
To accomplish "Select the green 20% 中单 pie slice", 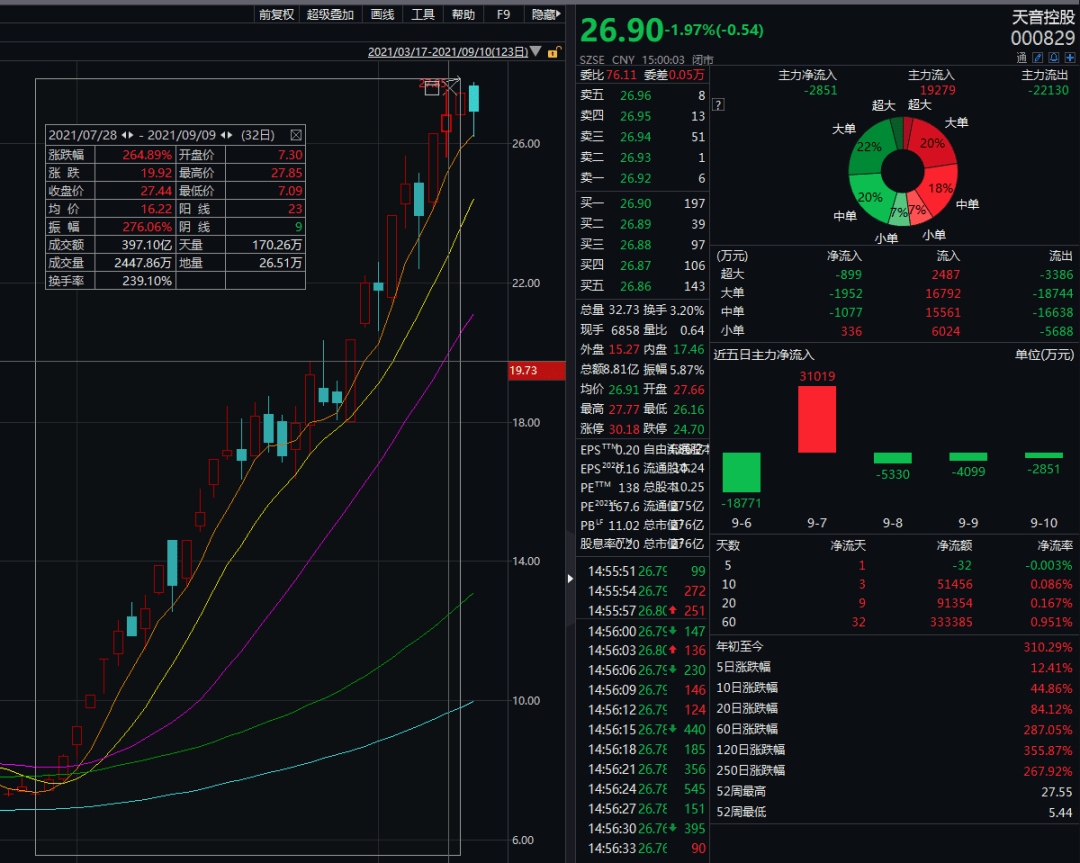I will pyautogui.click(x=869, y=197).
